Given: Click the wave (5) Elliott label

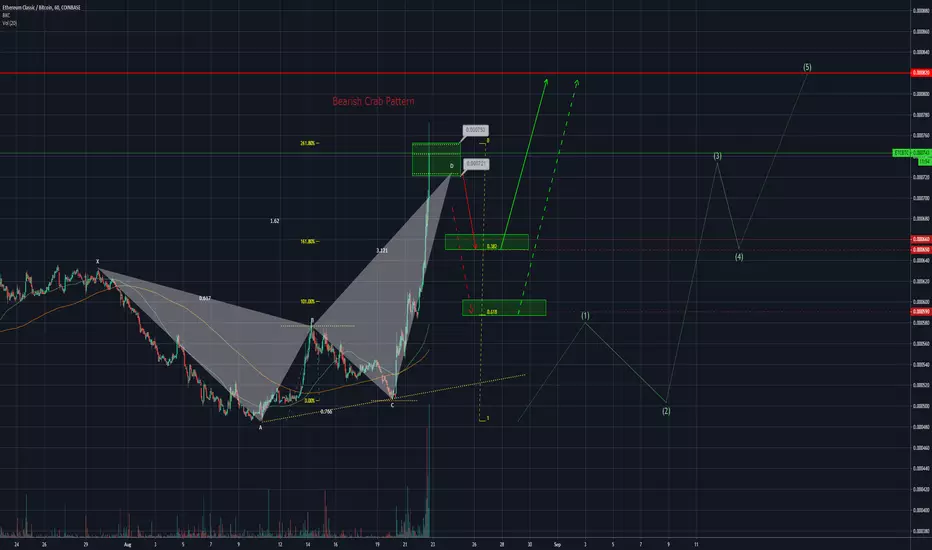Looking at the screenshot, I should tap(807, 67).
